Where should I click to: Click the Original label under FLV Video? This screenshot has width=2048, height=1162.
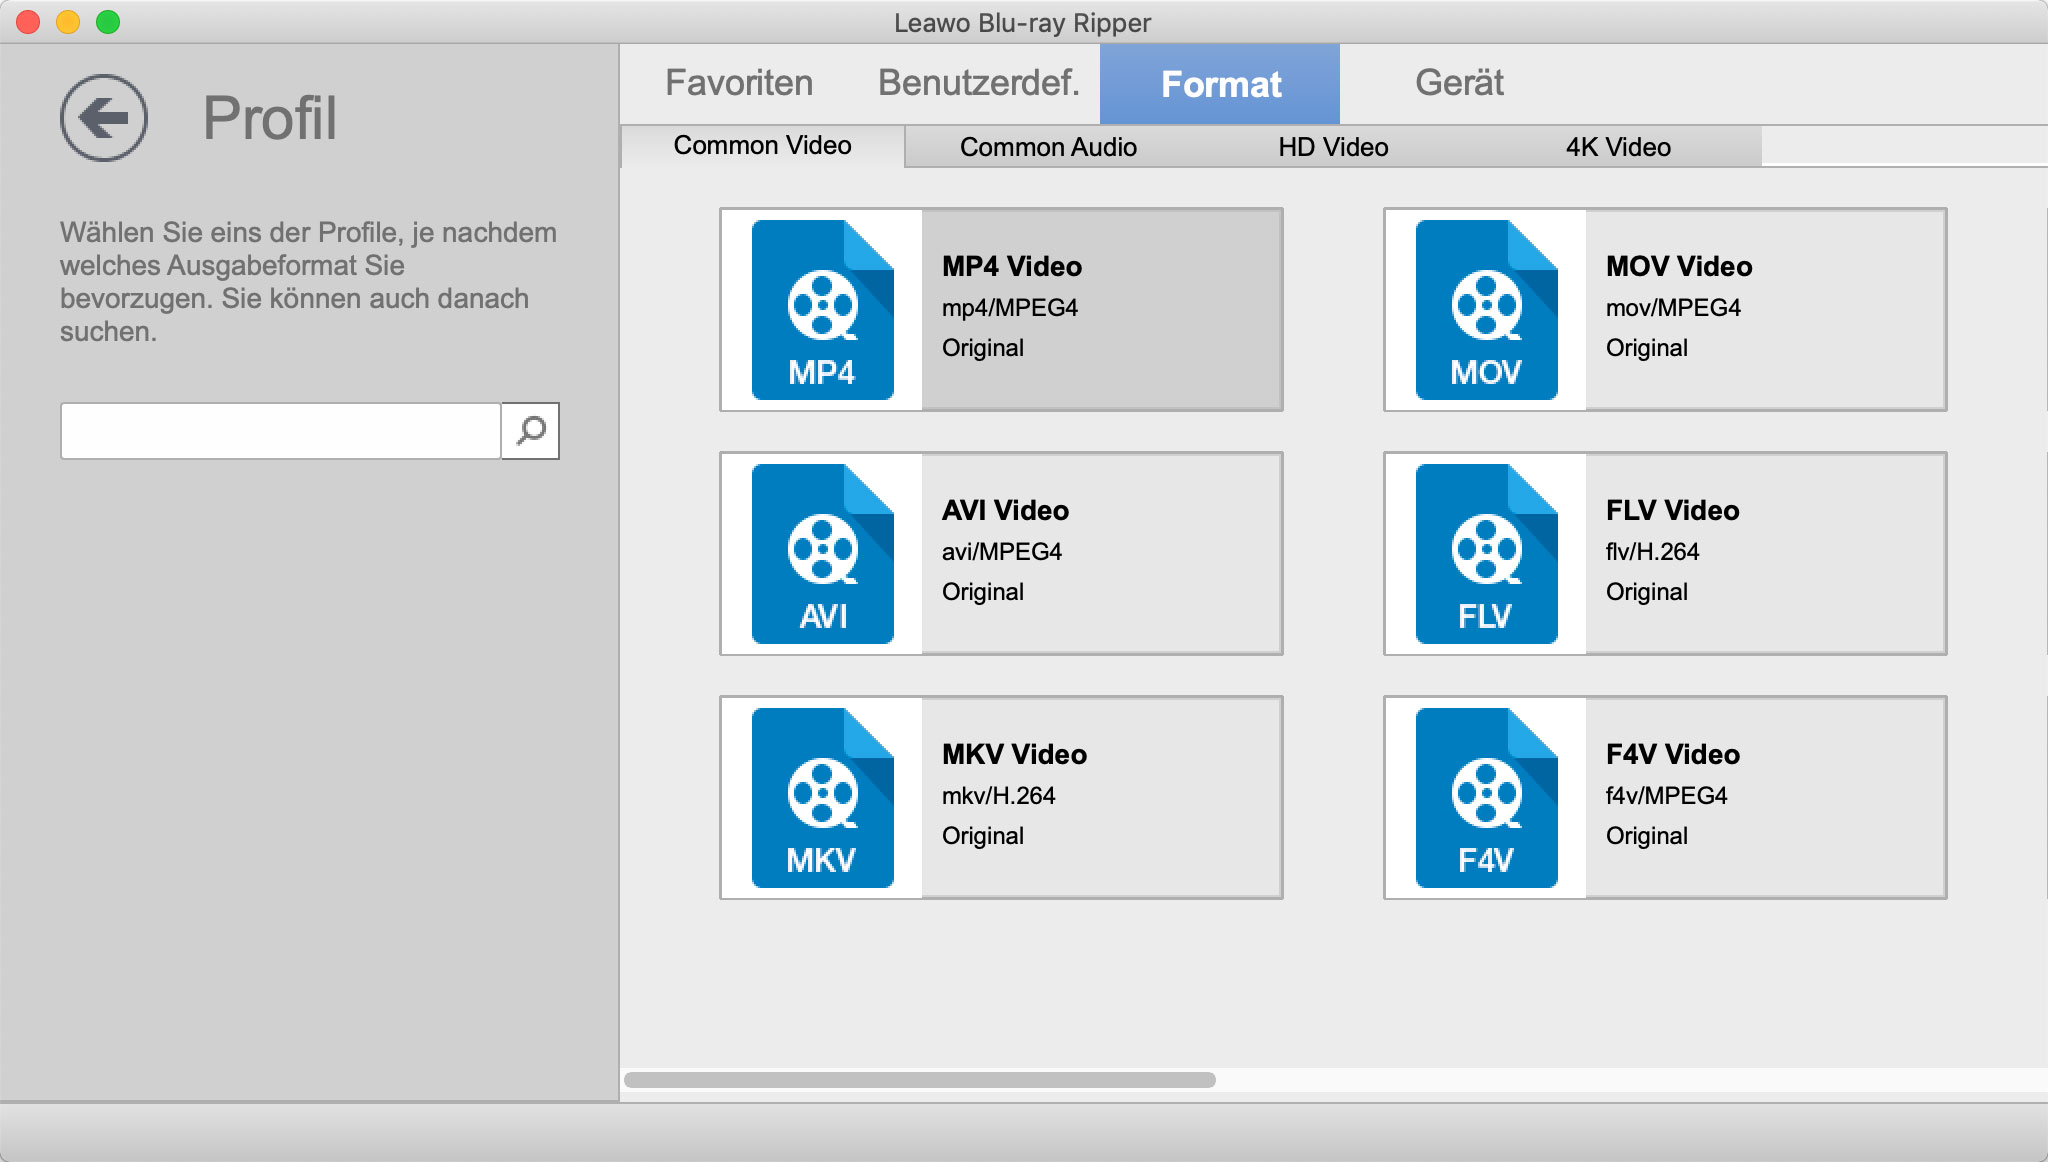click(1647, 592)
